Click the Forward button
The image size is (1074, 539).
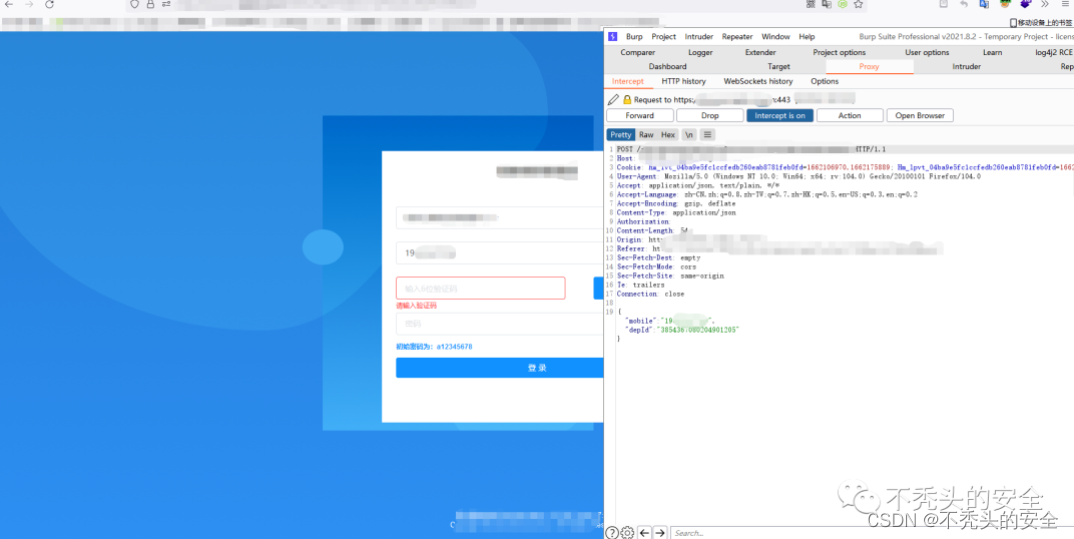(x=640, y=116)
